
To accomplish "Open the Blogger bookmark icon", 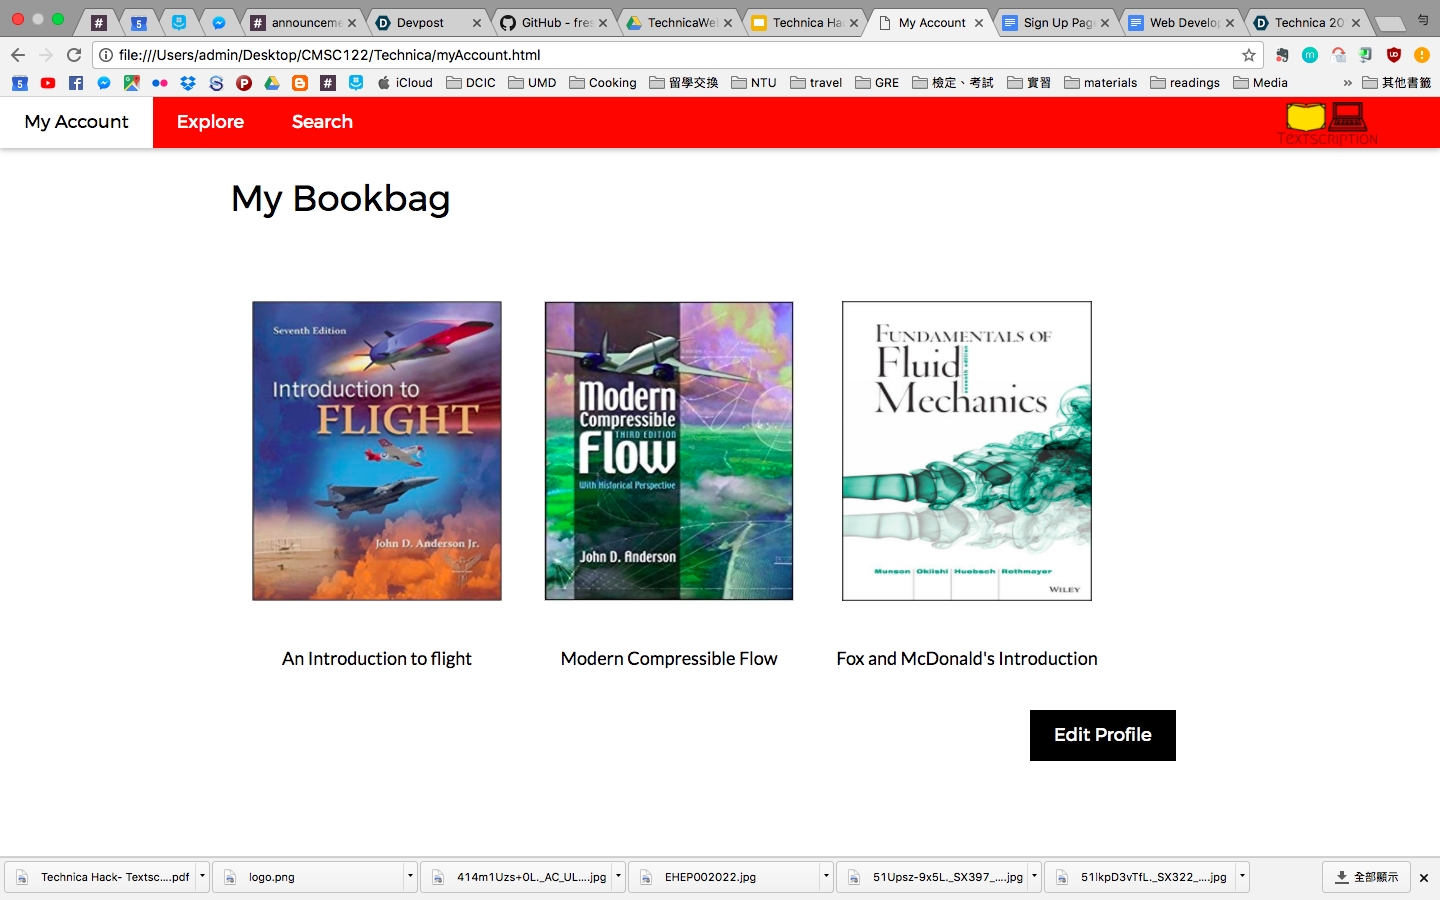I will (x=300, y=83).
